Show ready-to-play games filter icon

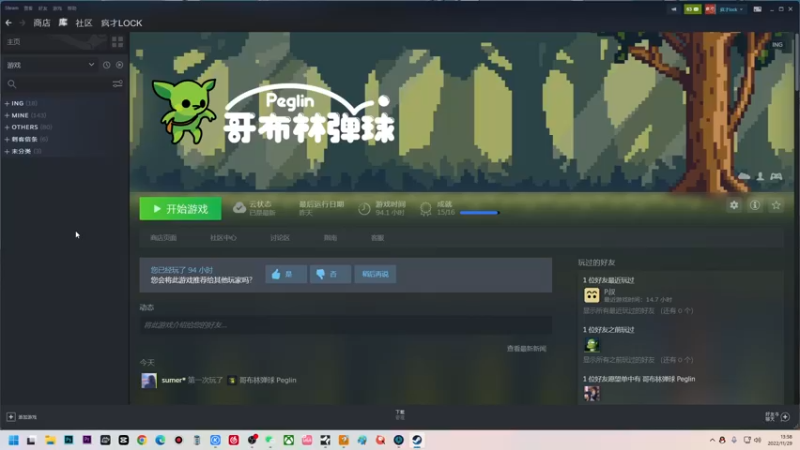[x=119, y=65]
